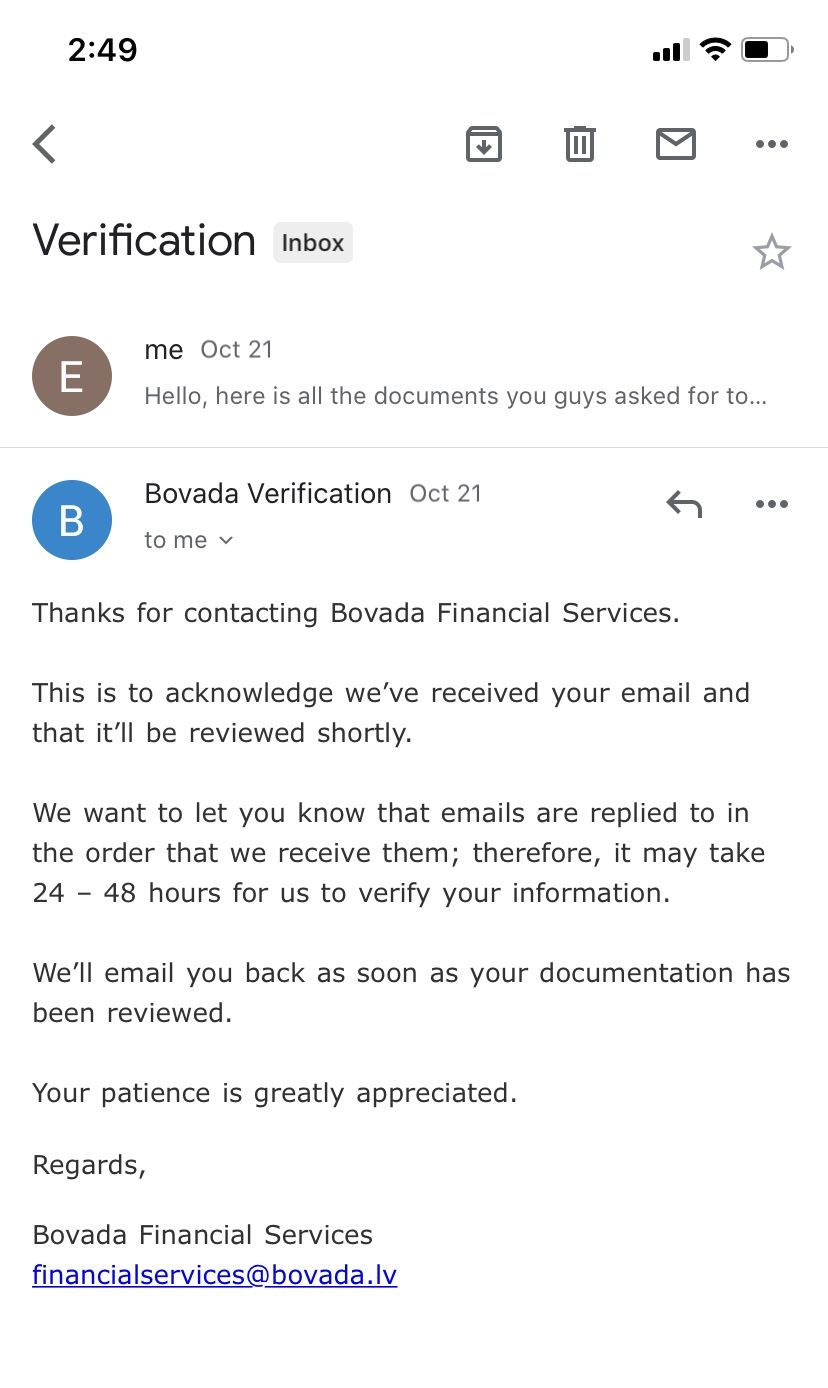This screenshot has height=1388, width=828.
Task: Archive this Verification email
Action: [484, 144]
